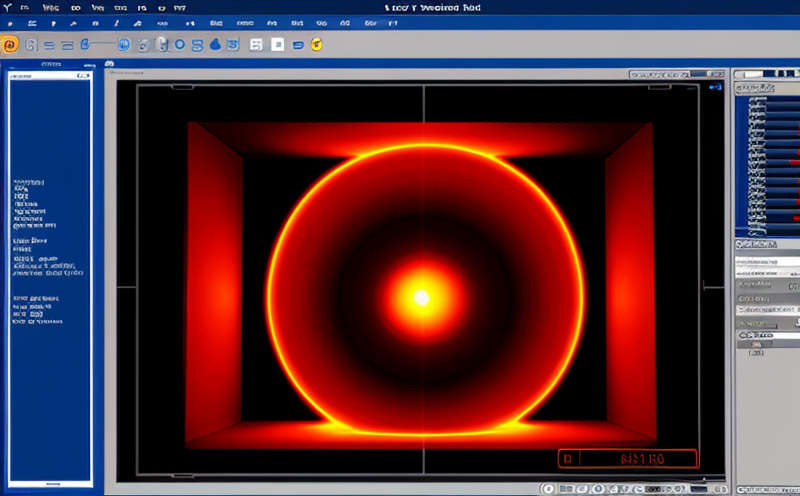Click the red-outlined readout box in the viewport
This screenshot has height=496, width=800.
(627, 459)
